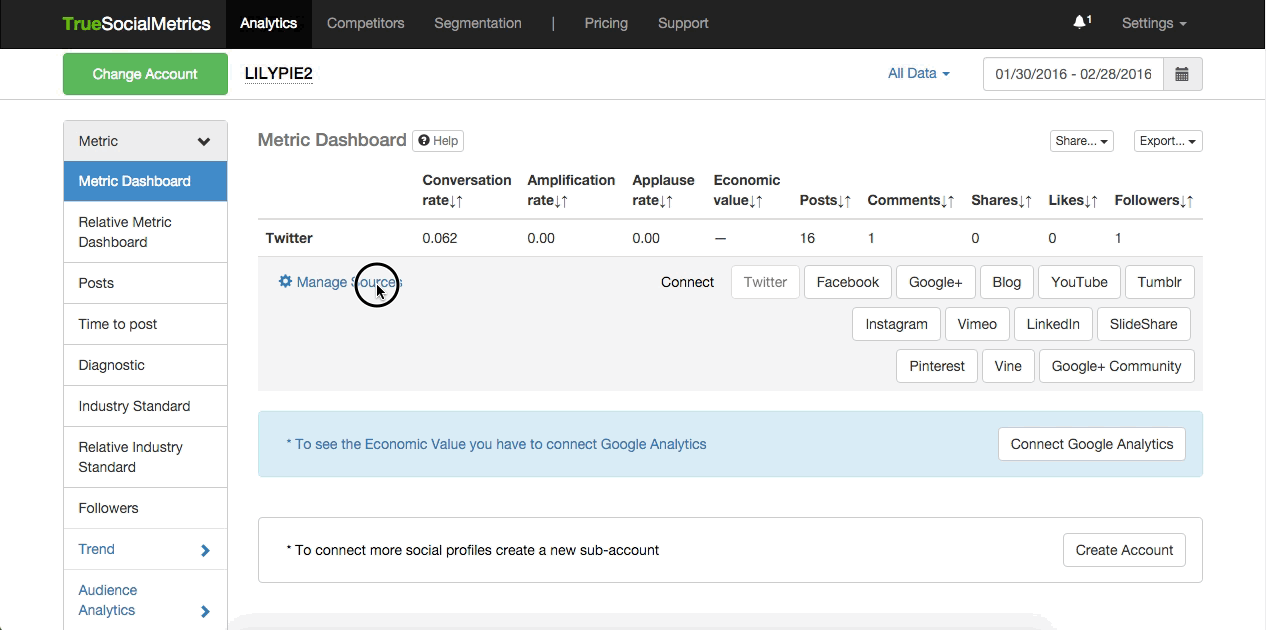Switch to the Competitors tab
Viewport: 1266px width, 630px height.
tap(365, 23)
